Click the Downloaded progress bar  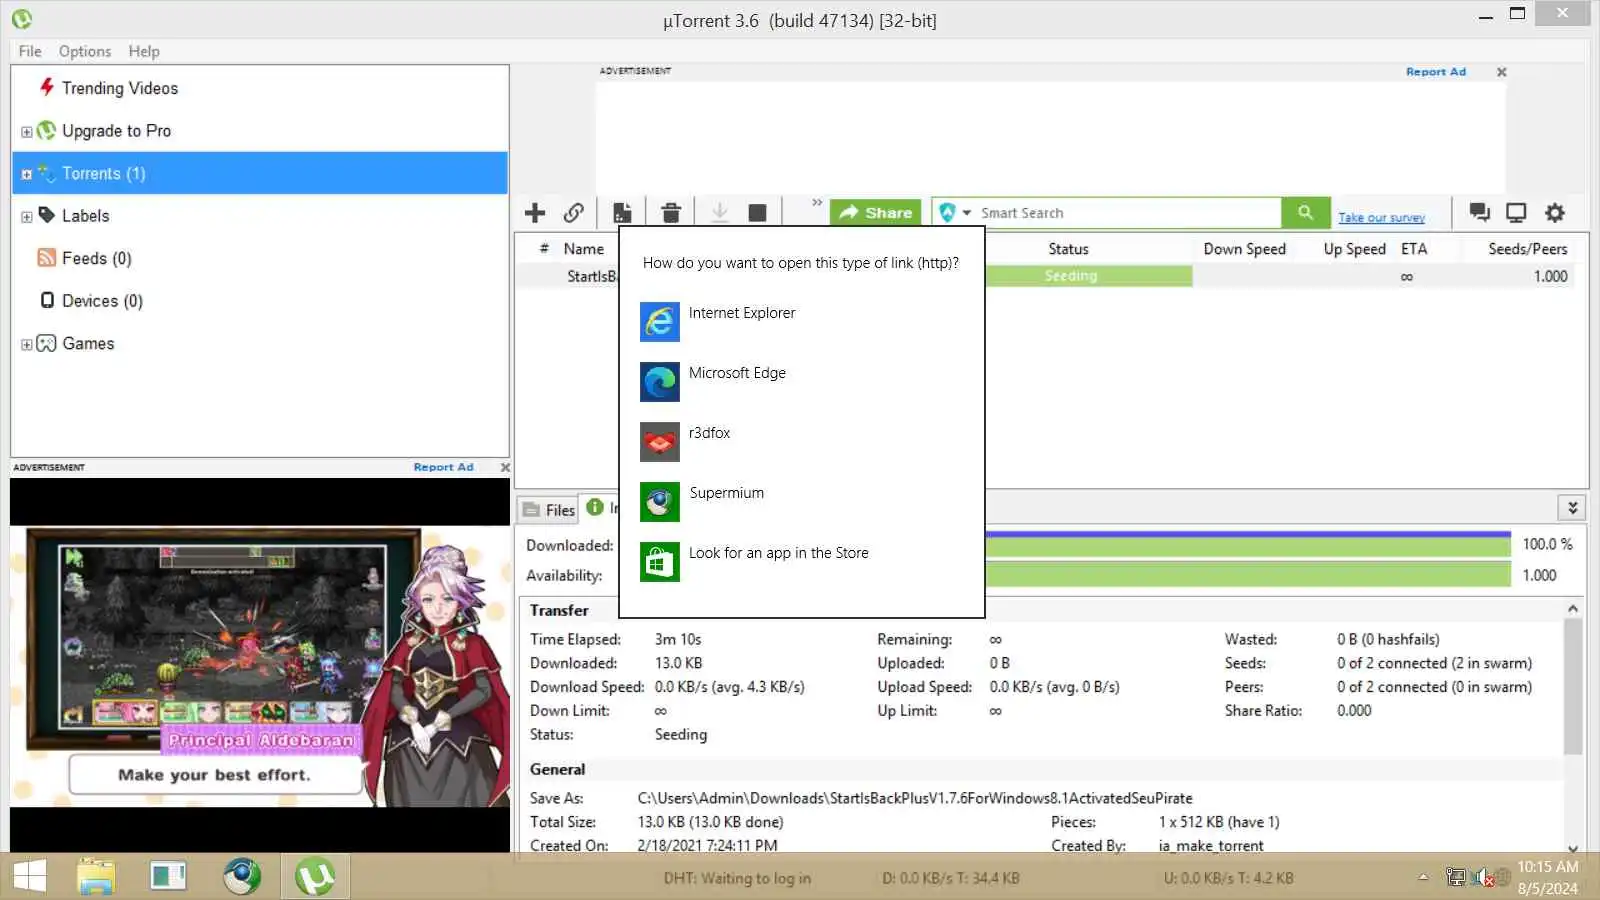tap(1248, 544)
